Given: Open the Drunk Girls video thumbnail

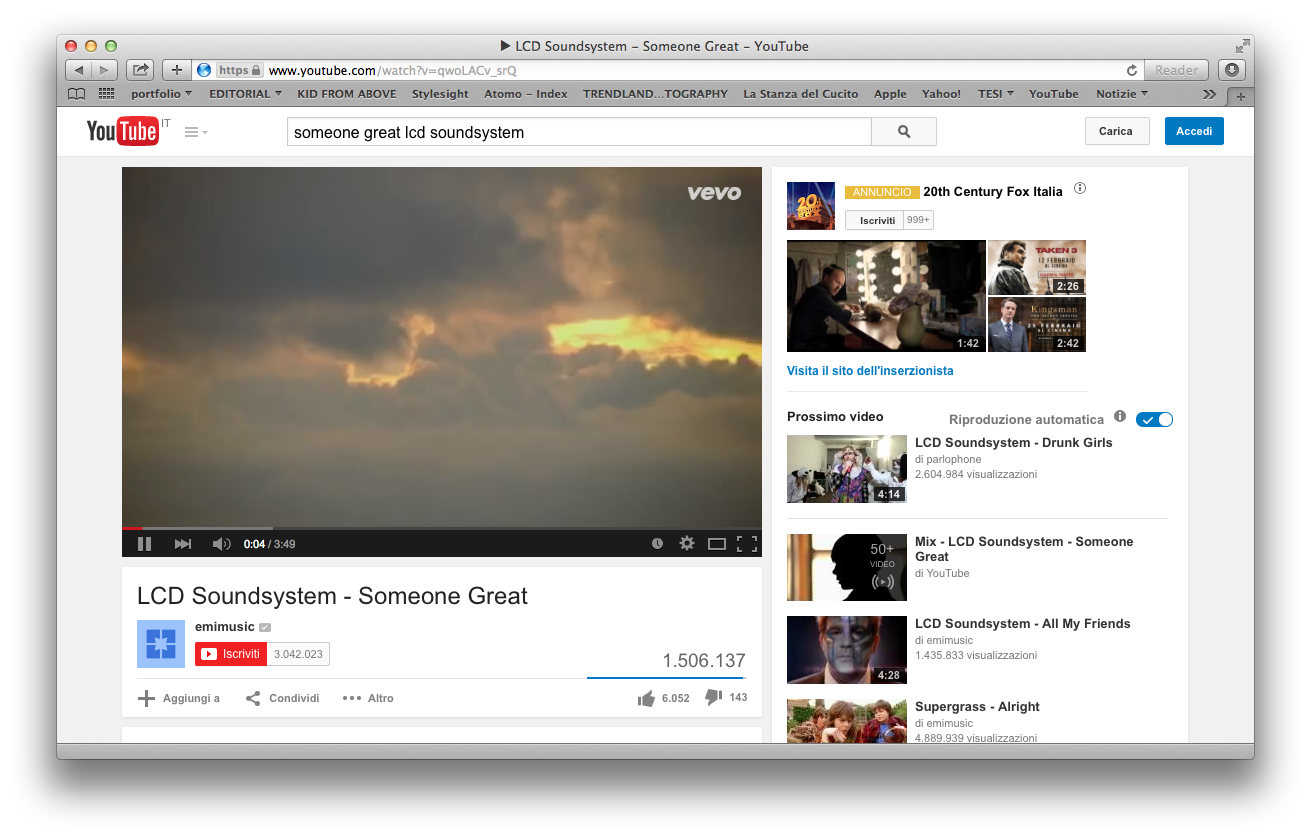Looking at the screenshot, I should 846,469.
